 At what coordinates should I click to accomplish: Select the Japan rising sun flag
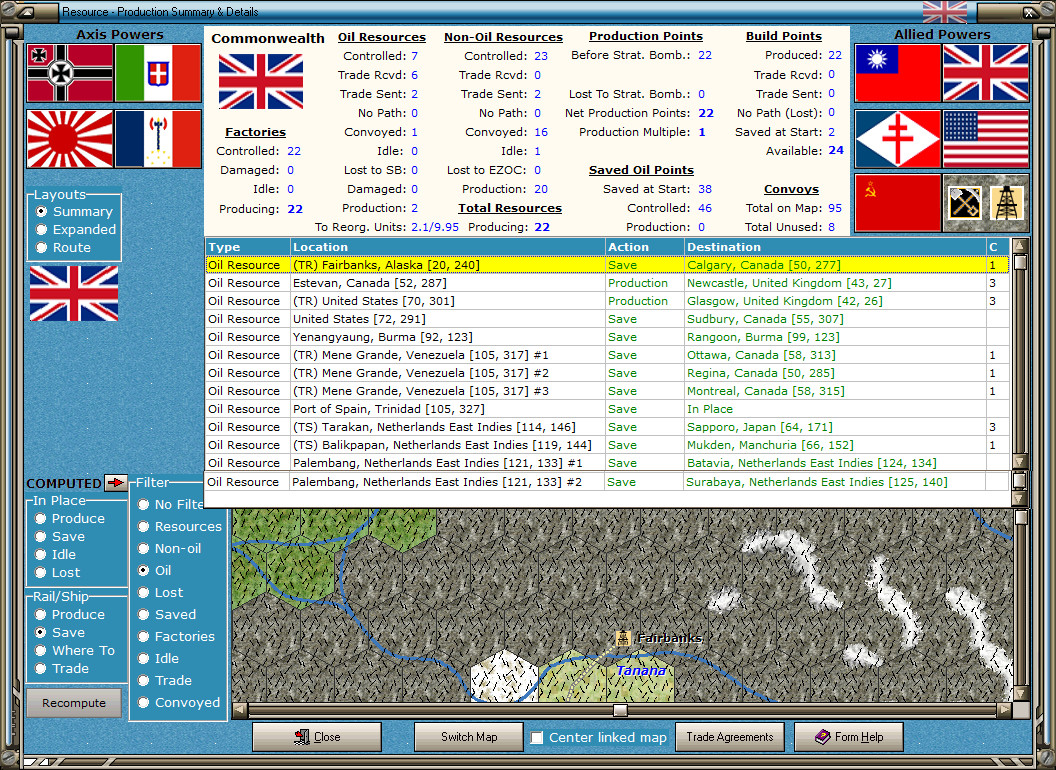(70, 139)
